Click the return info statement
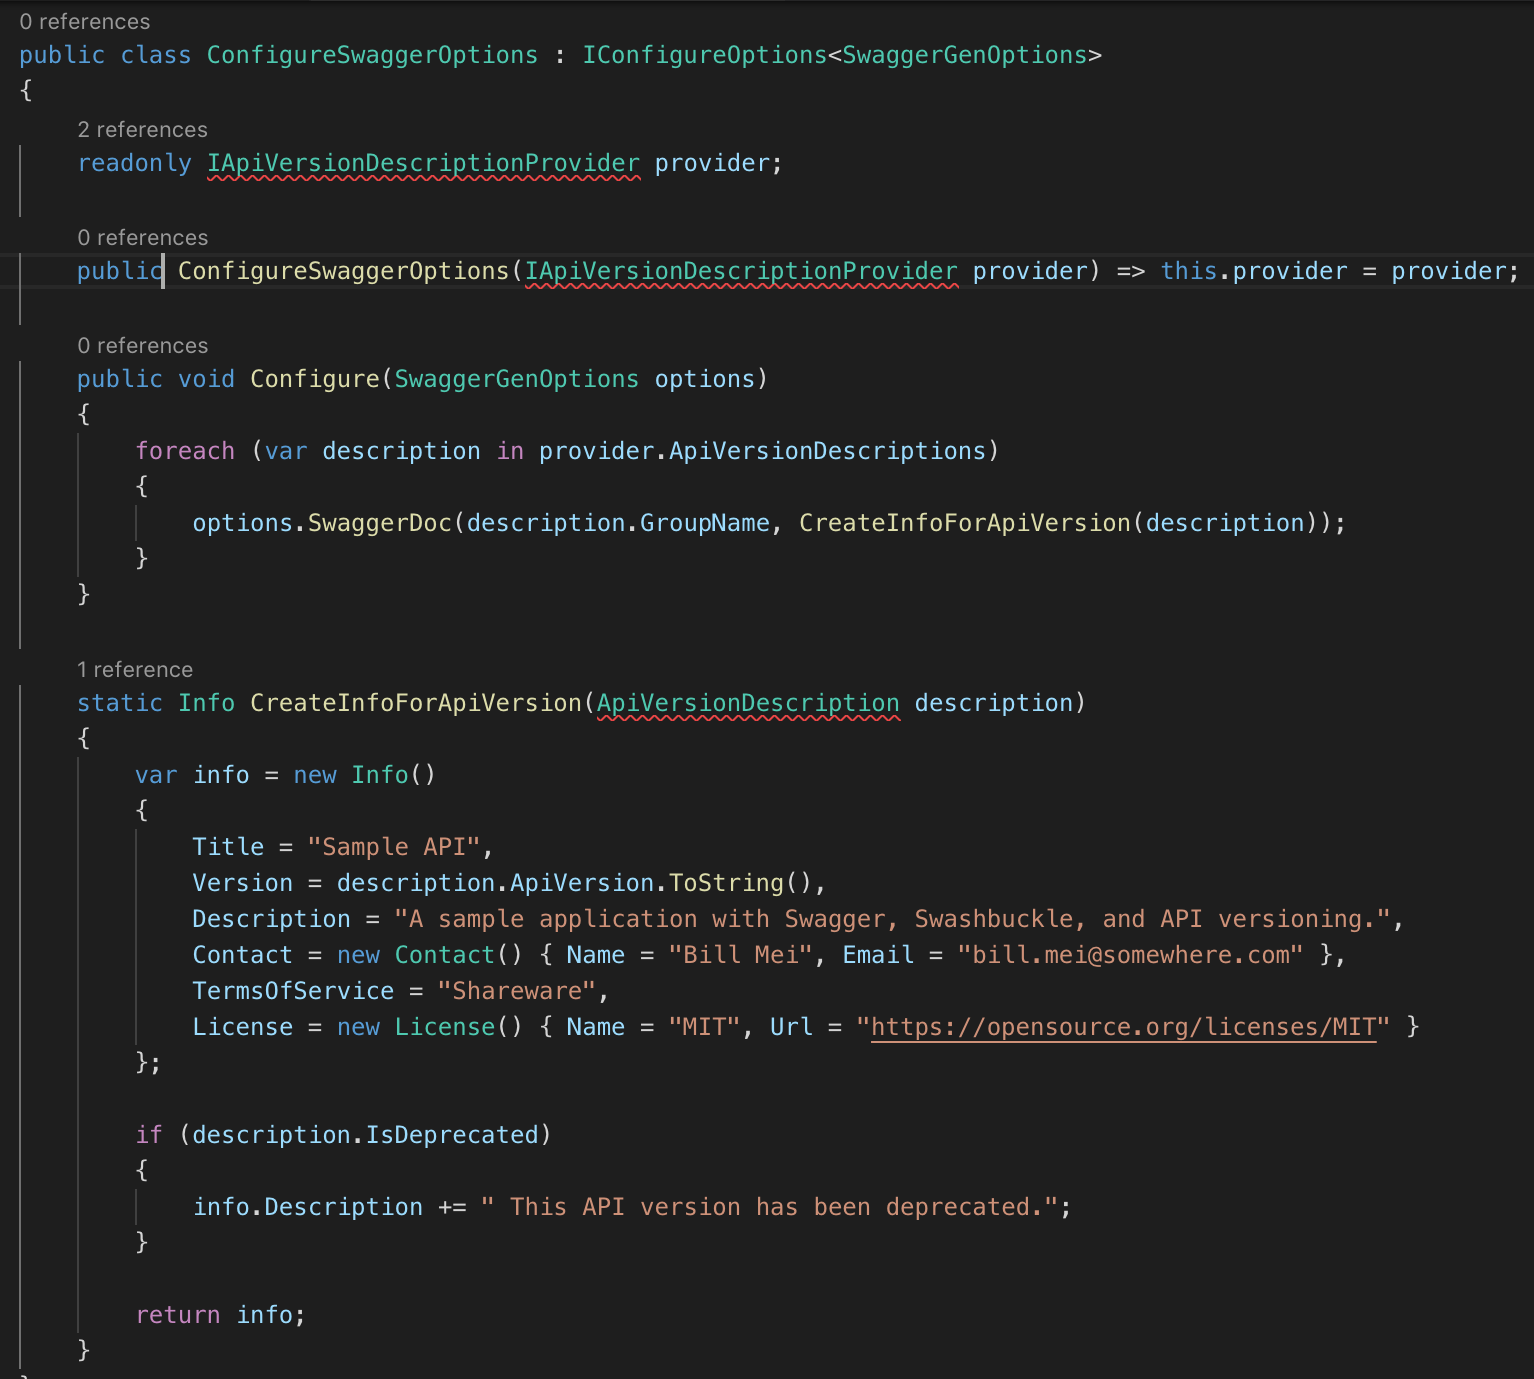Screen dimensions: 1534x1379 220,1314
